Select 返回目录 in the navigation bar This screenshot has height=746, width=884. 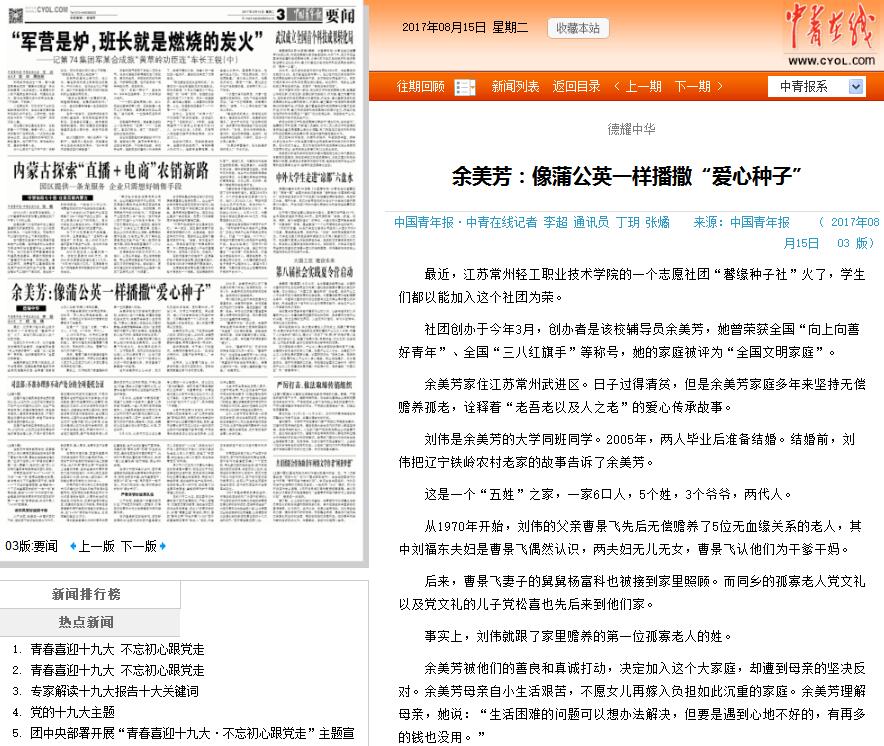coord(576,86)
